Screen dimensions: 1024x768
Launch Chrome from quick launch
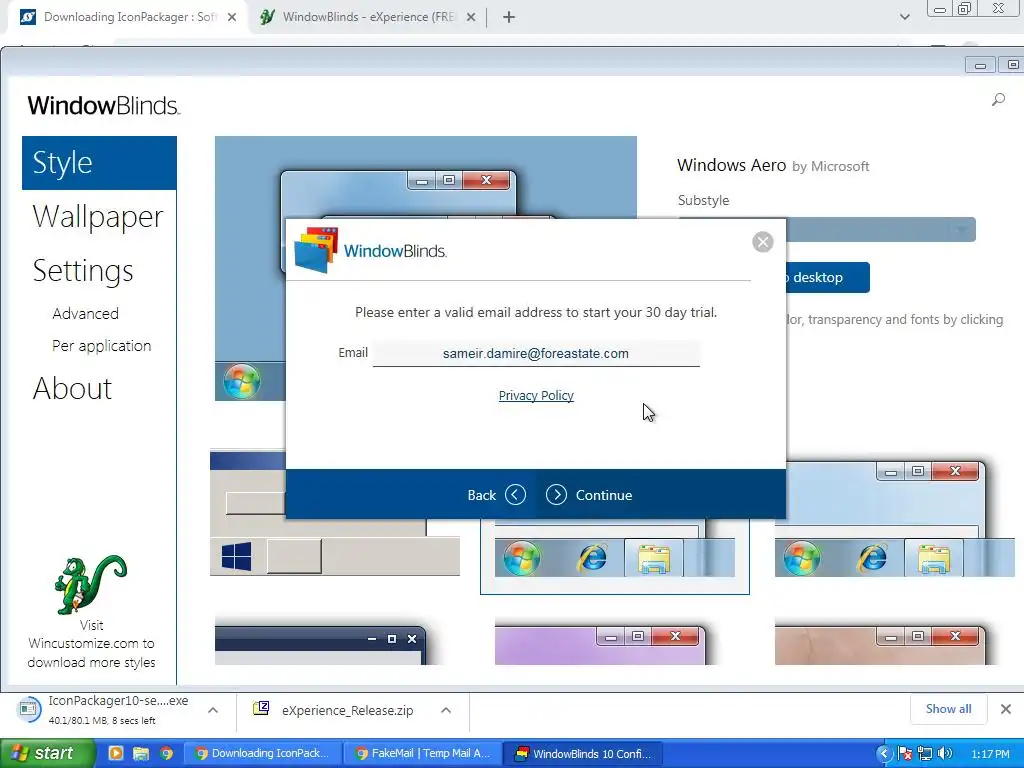(167, 754)
